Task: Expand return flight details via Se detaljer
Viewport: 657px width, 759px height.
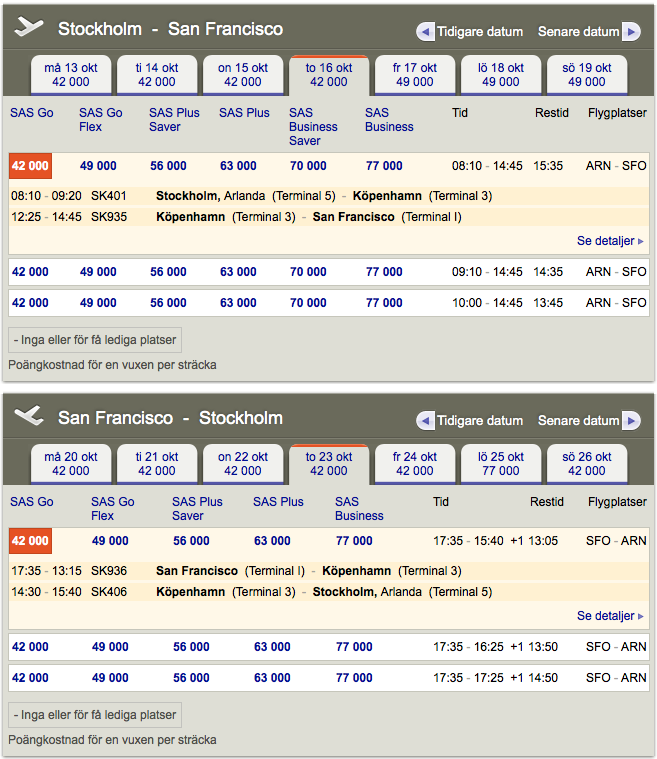Action: [x=610, y=616]
